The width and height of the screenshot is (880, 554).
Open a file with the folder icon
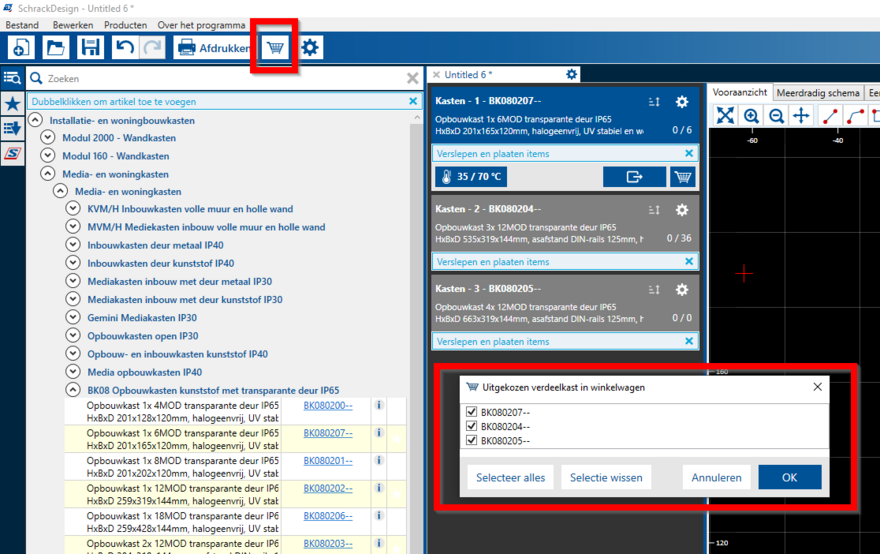(55, 48)
